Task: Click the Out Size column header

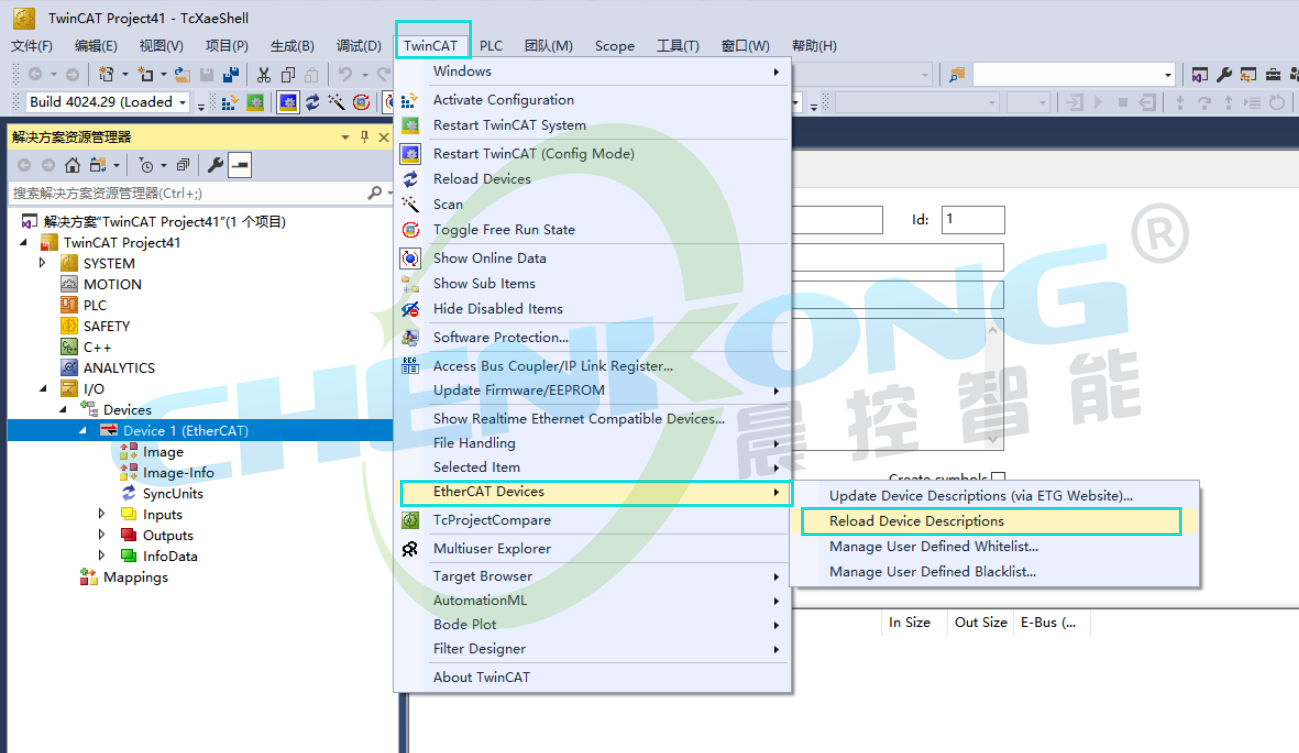Action: 980,622
